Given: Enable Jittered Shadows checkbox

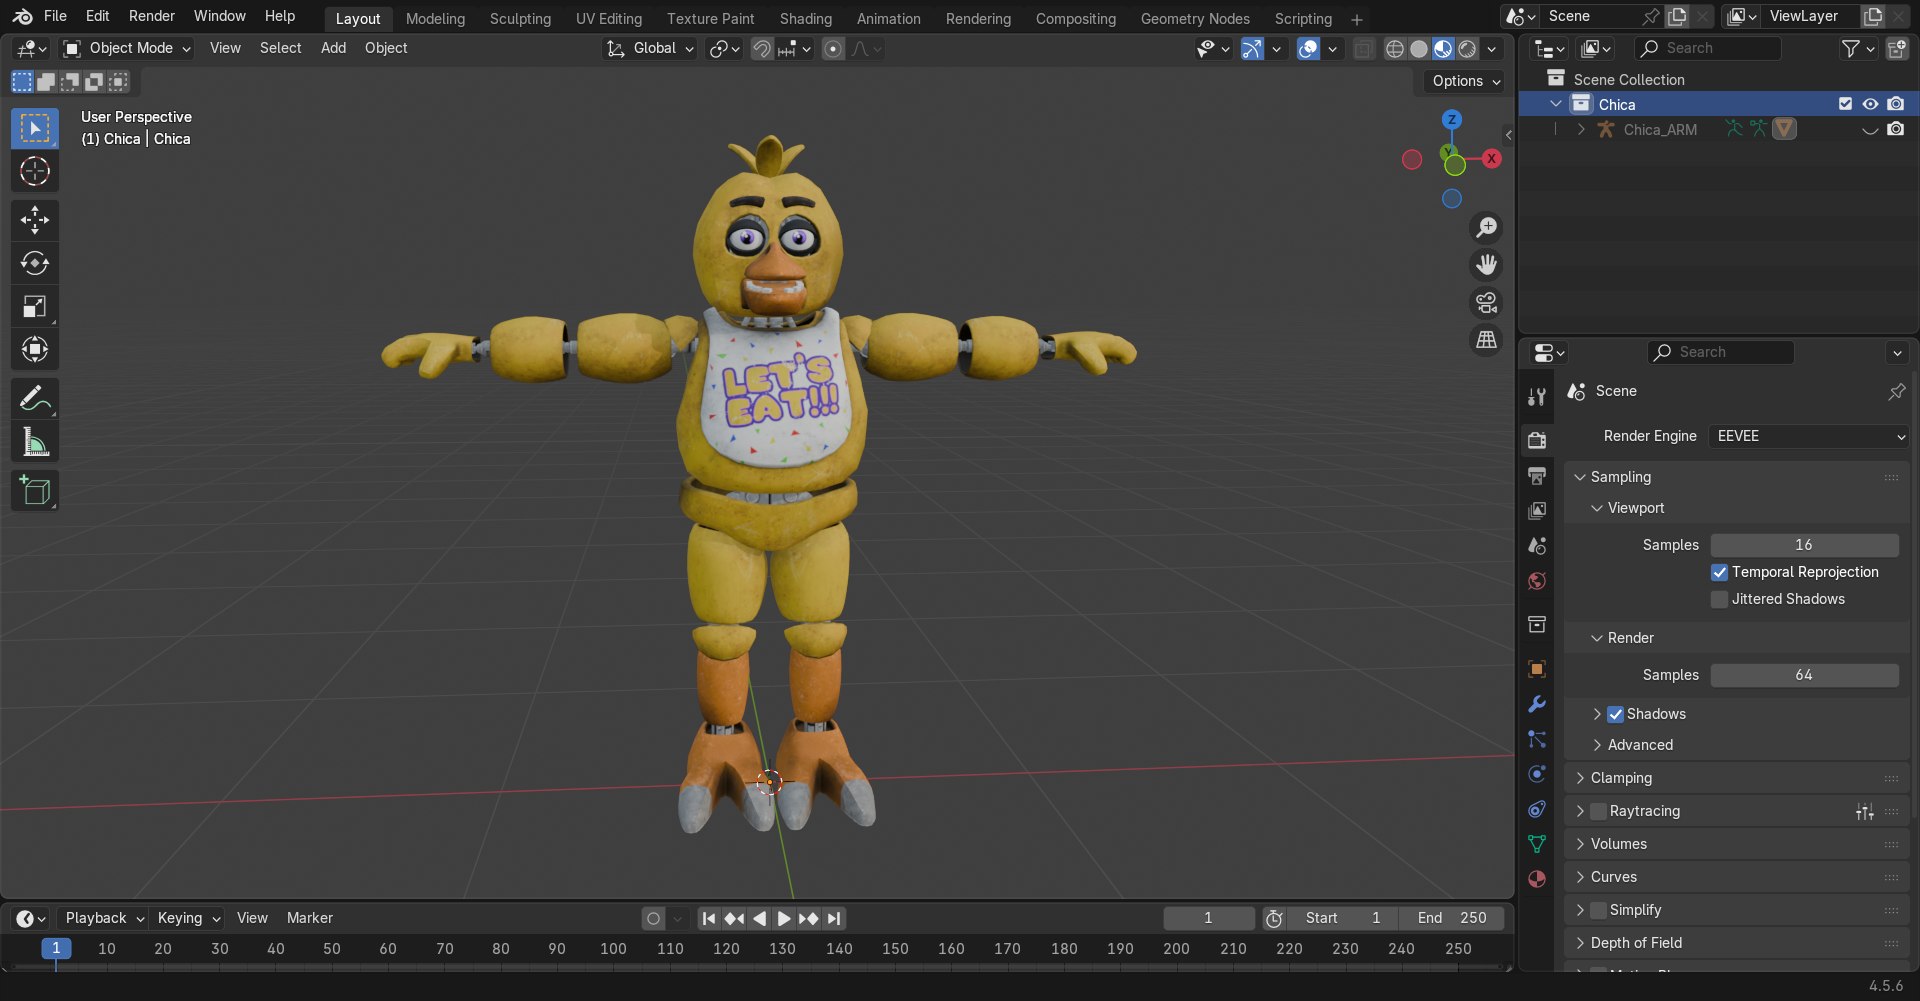Looking at the screenshot, I should coord(1720,600).
